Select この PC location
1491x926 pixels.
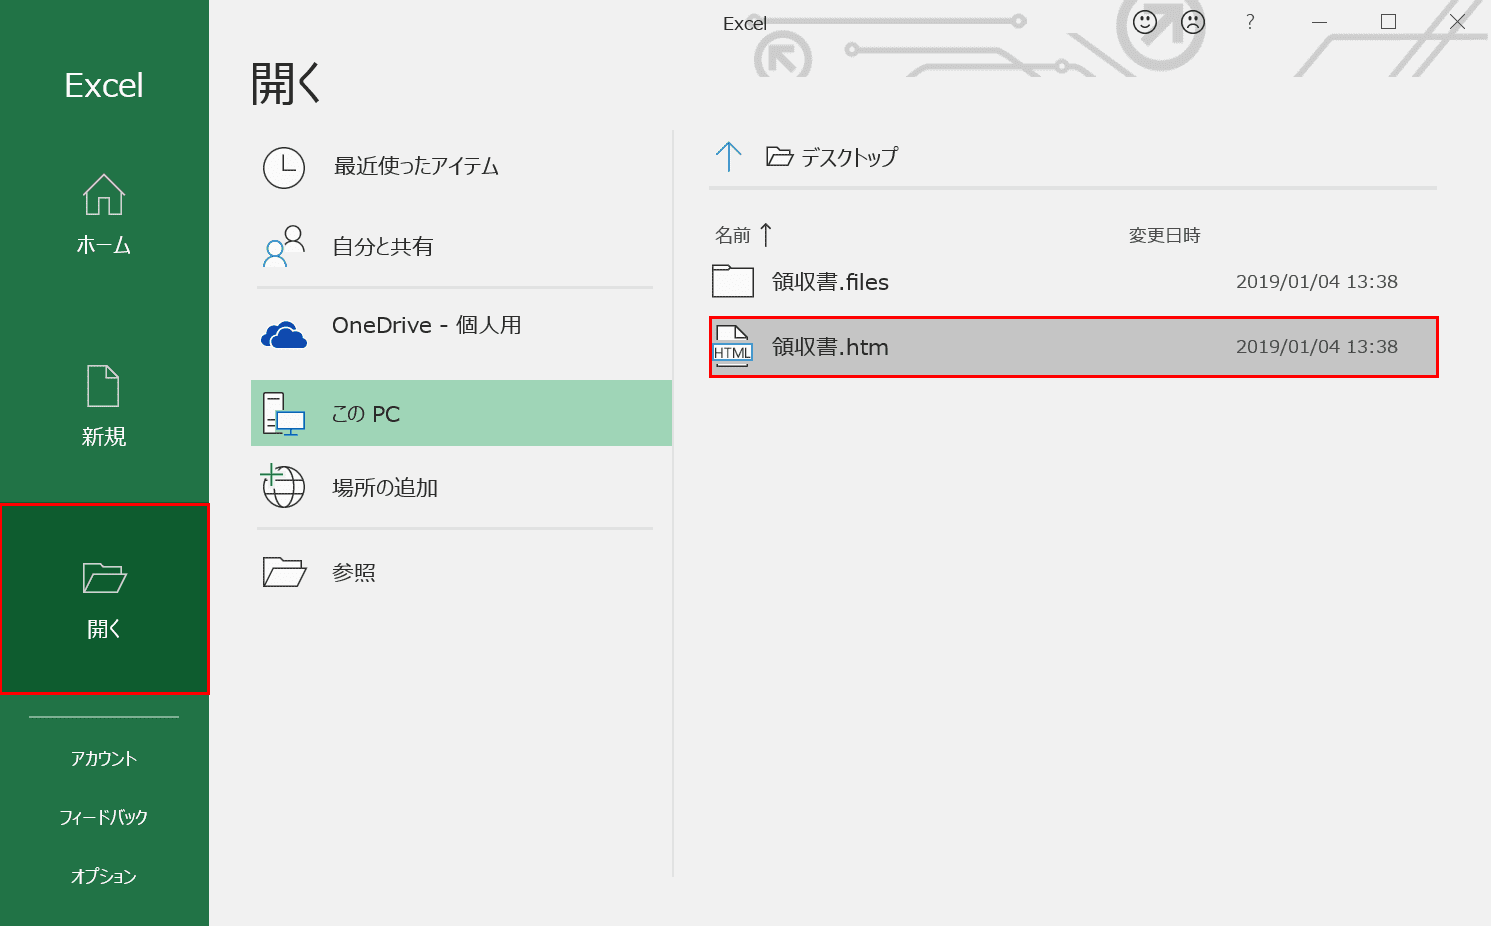coord(461,413)
